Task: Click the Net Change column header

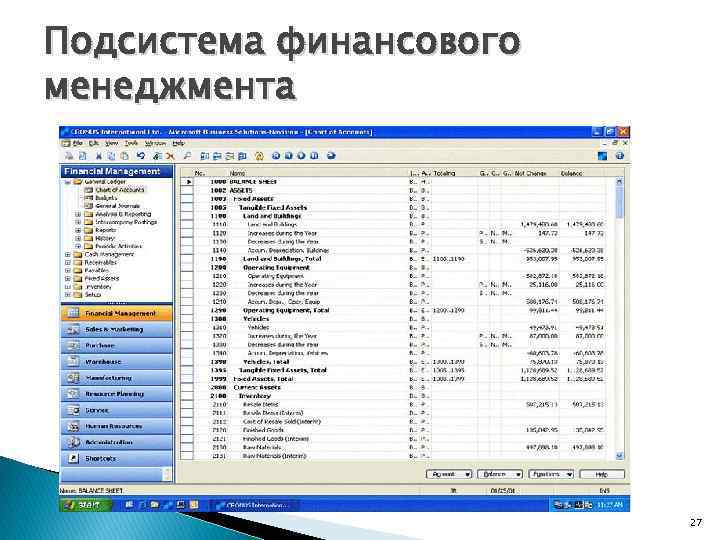Action: 535,173
